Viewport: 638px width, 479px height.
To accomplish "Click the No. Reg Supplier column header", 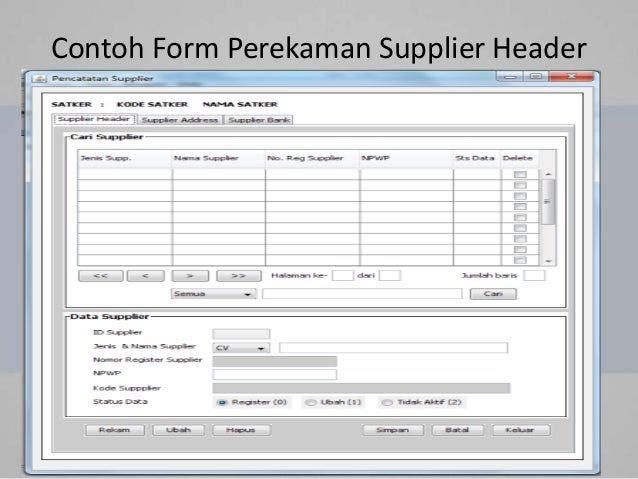I will pos(312,159).
